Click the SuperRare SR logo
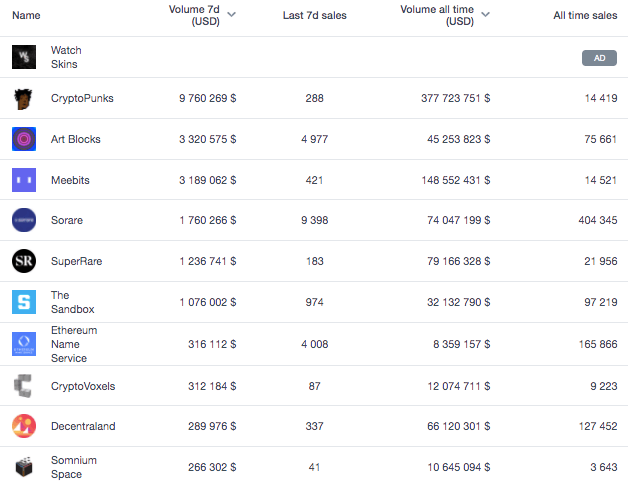This screenshot has width=628, height=484. [24, 261]
